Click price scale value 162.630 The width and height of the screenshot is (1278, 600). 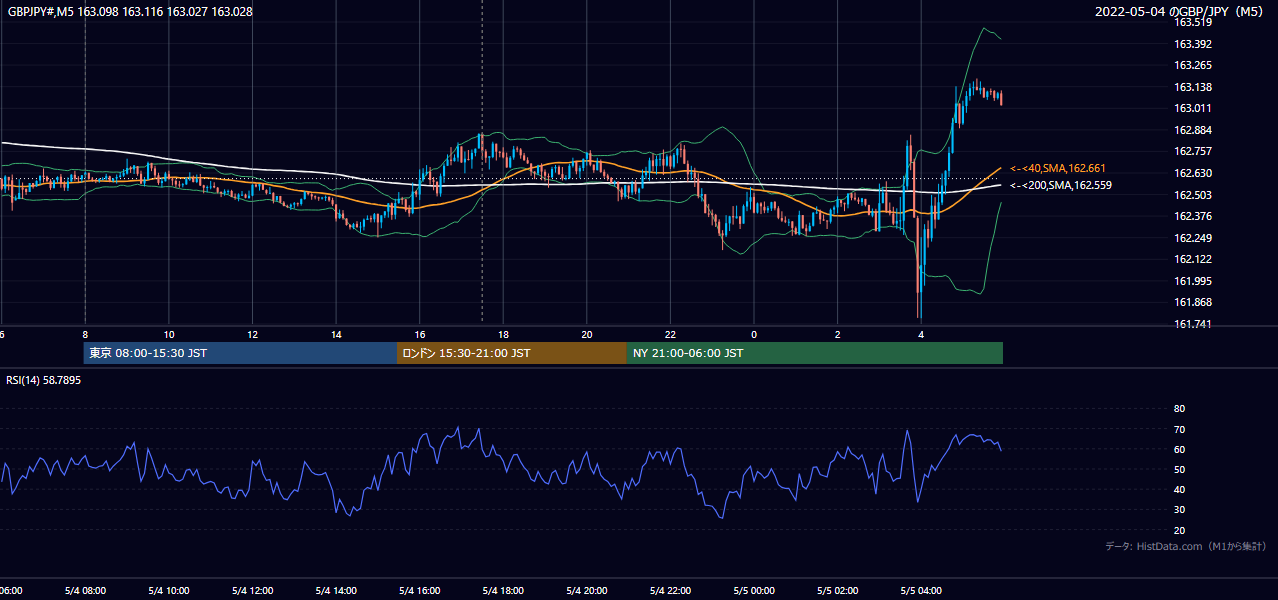[x=1192, y=173]
